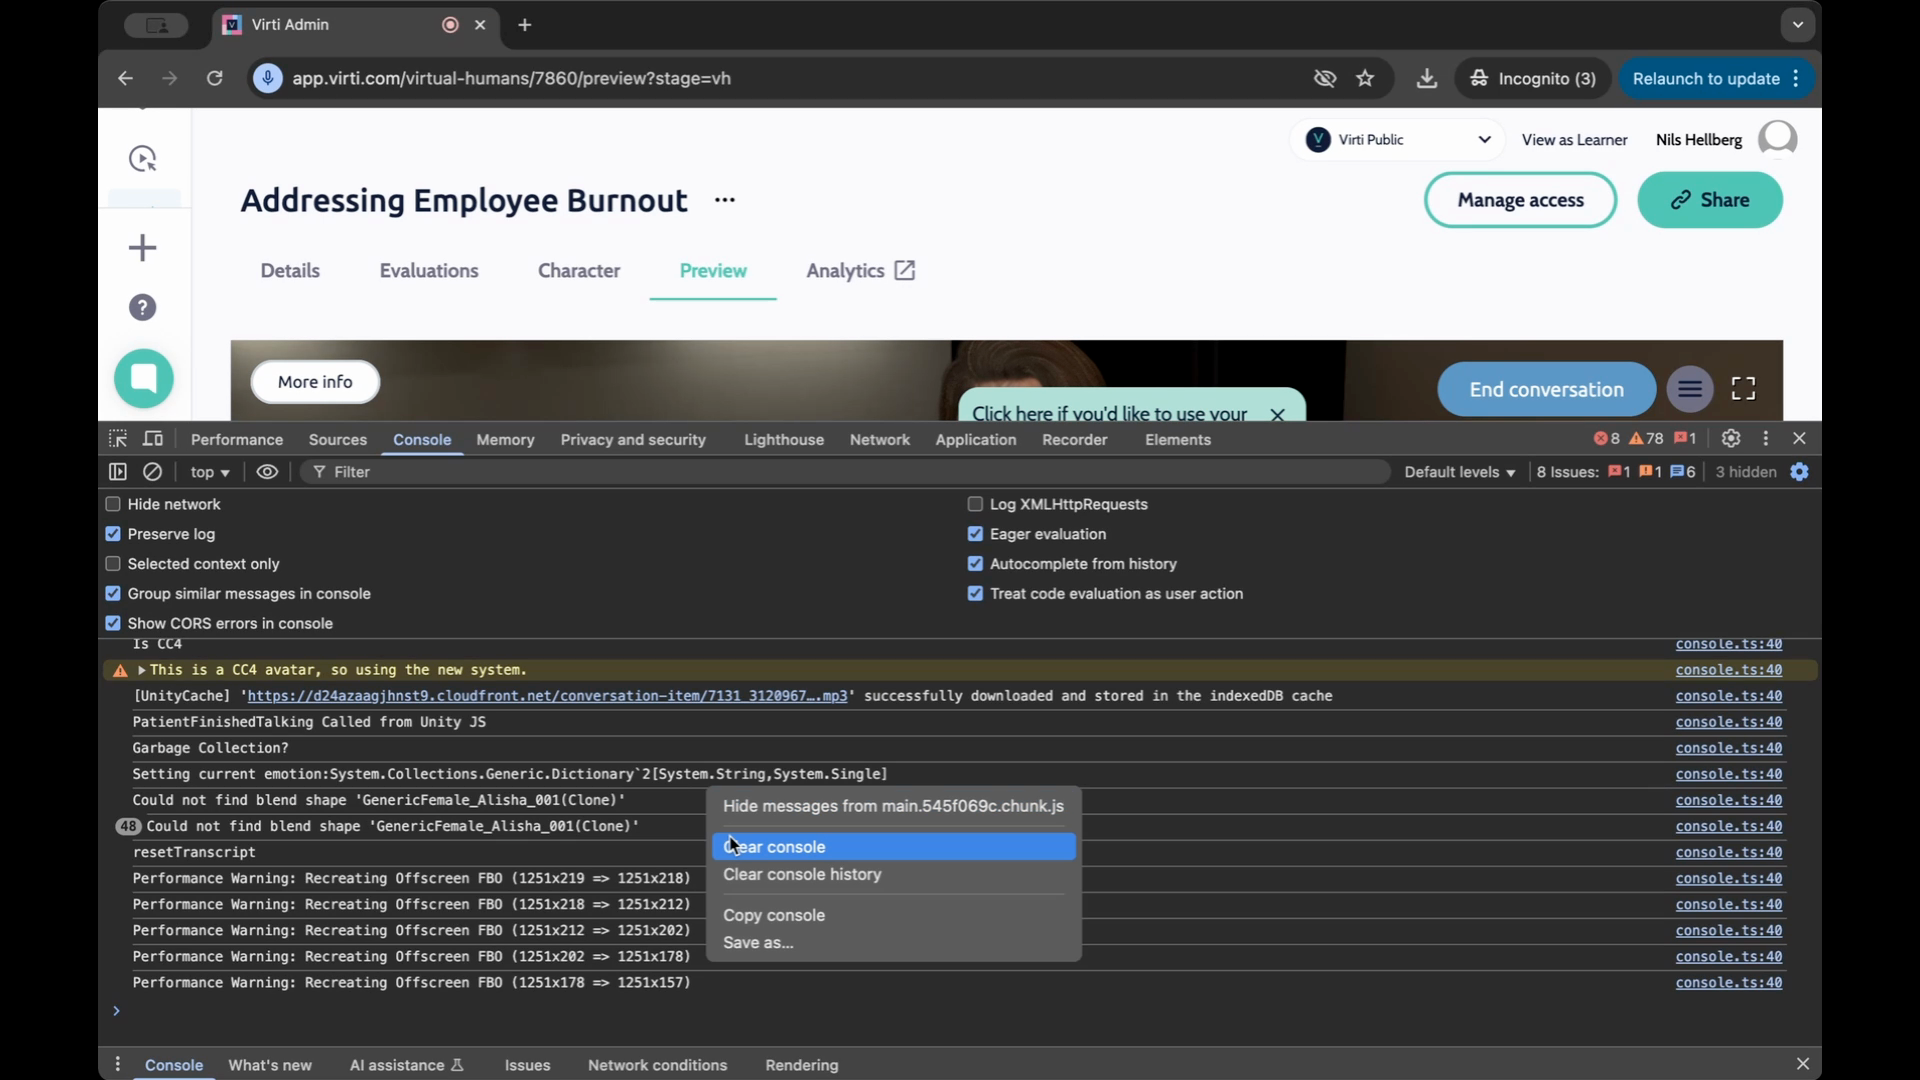
Task: Select Copy console from context menu
Action: tap(774, 915)
